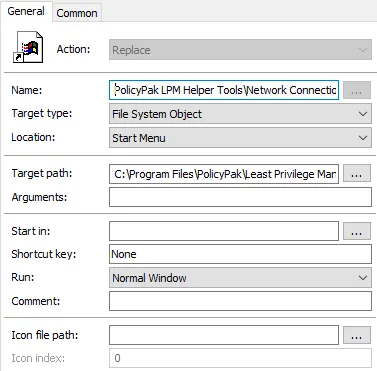This screenshot has height=371, width=377.
Task: Click the Icon index field
Action: [x=240, y=358]
